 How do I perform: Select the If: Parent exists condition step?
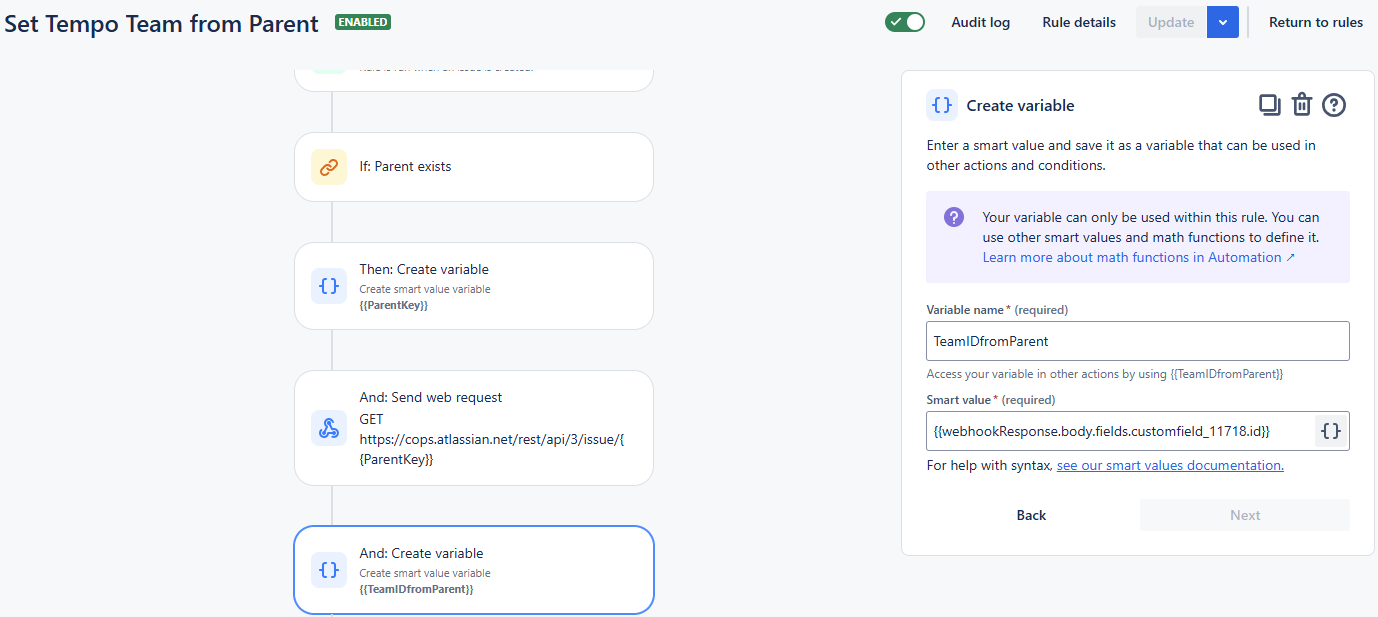click(x=474, y=167)
